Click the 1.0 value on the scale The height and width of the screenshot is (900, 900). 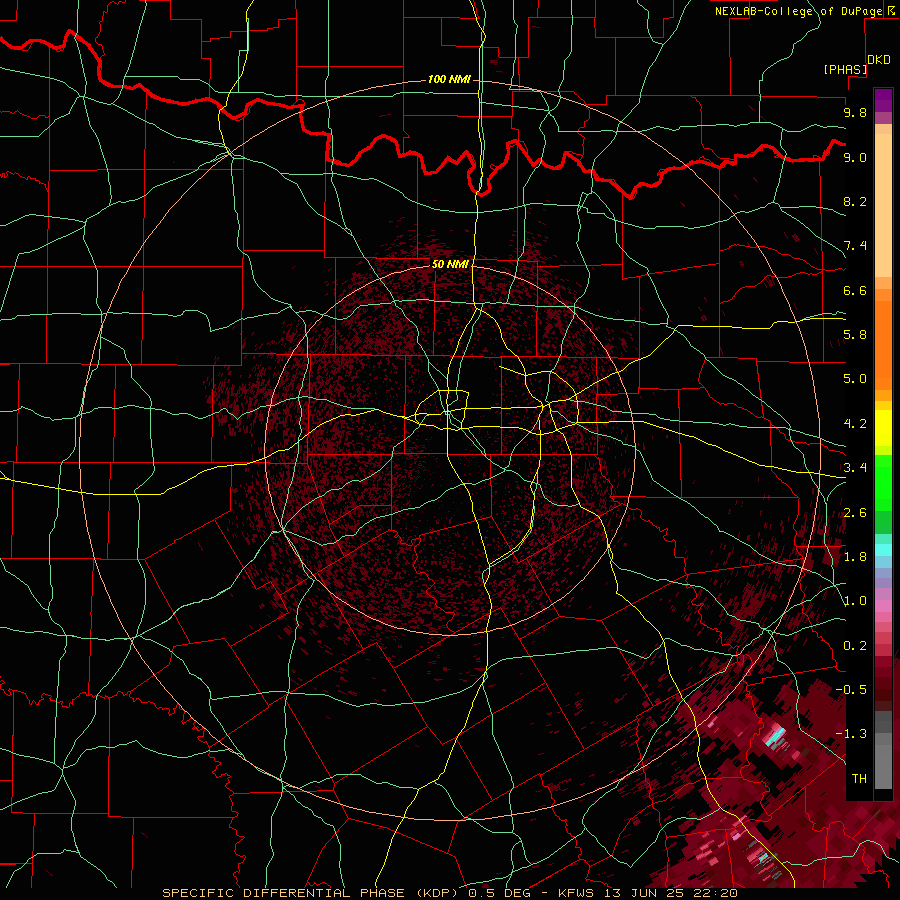pyautogui.click(x=855, y=601)
